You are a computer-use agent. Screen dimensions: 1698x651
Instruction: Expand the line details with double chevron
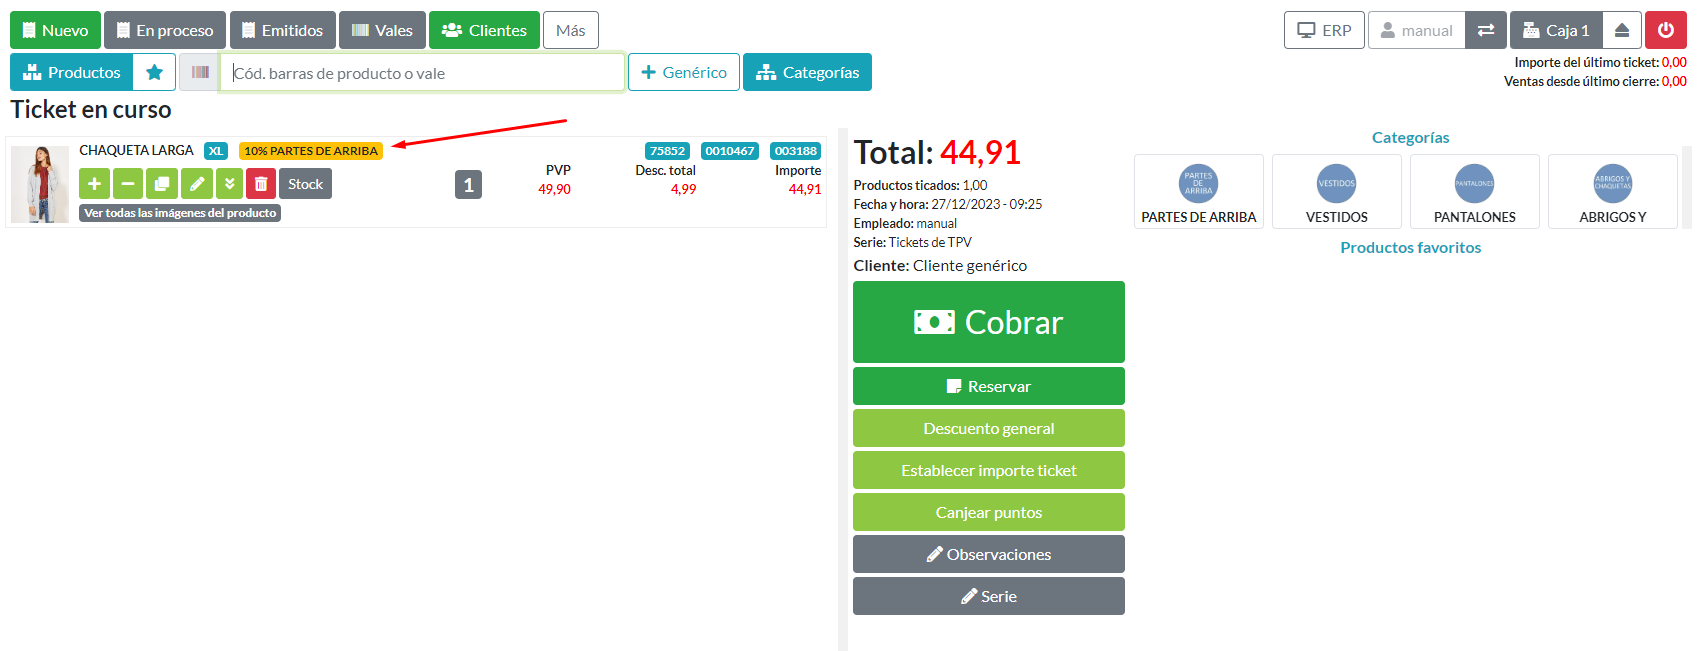click(x=229, y=184)
